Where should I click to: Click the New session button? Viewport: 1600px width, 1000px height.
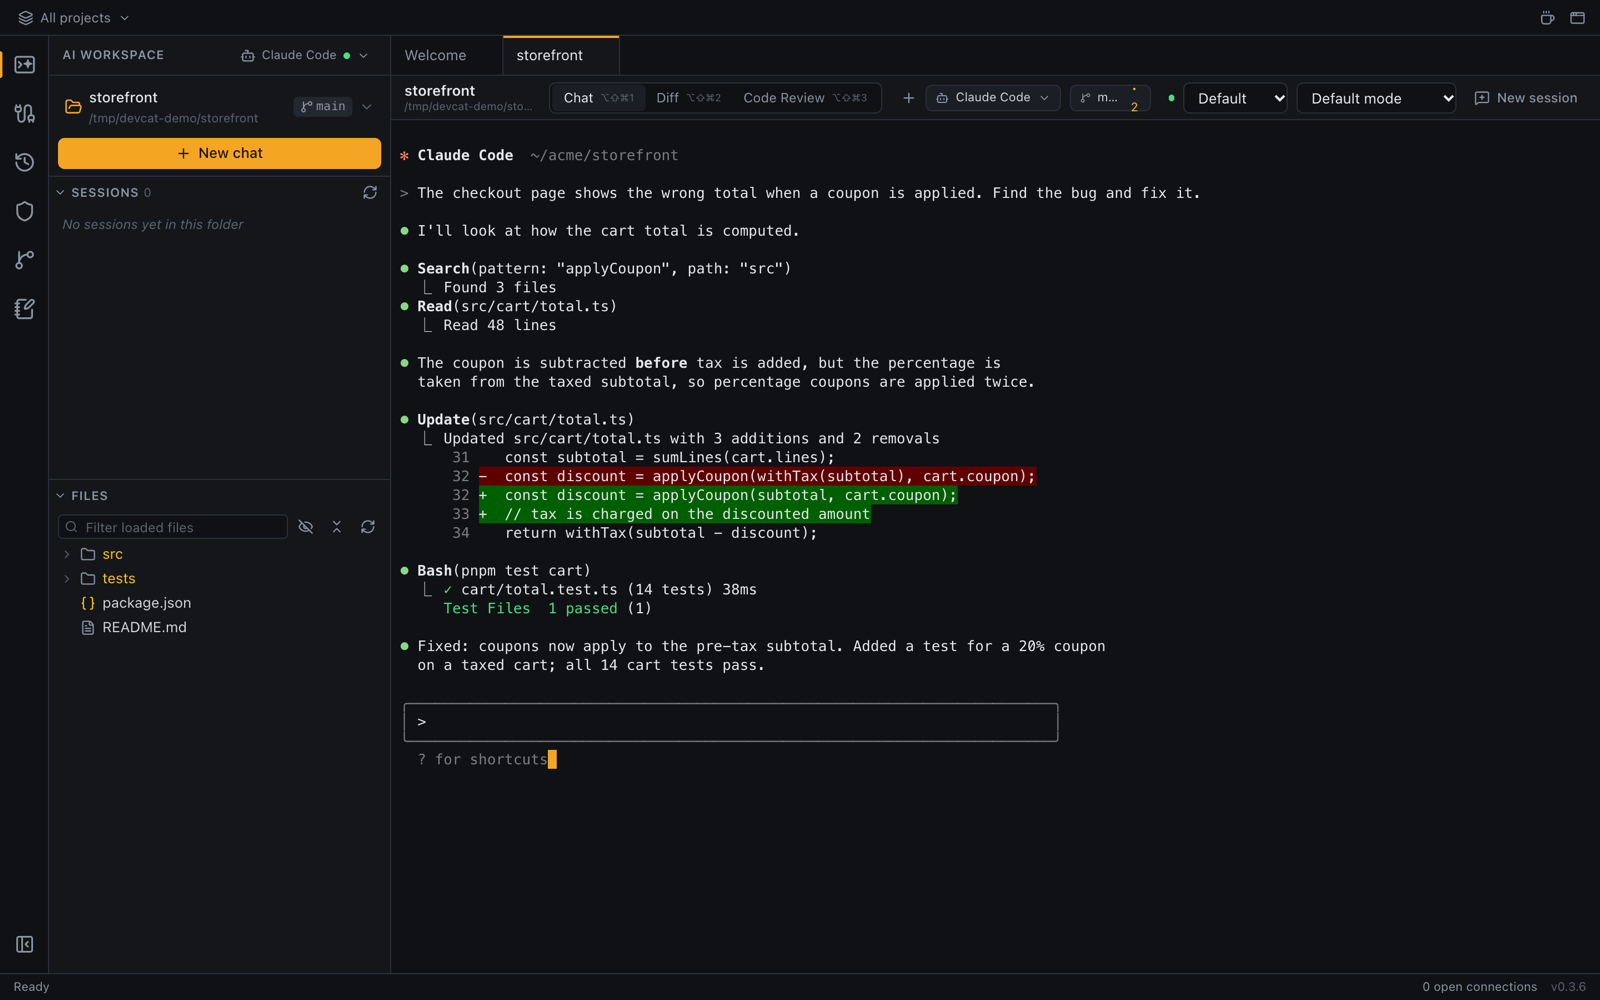pyautogui.click(x=1526, y=98)
